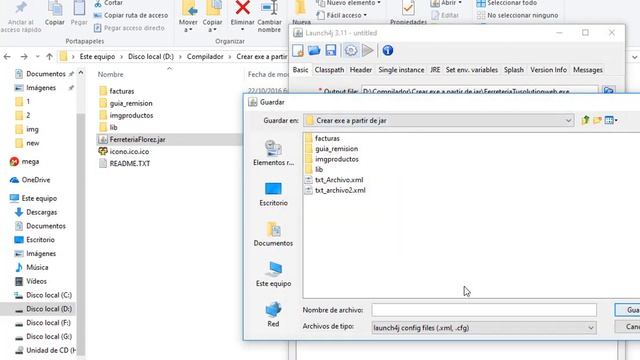Switch to Classpath tab in Launch4j

pyautogui.click(x=329, y=70)
